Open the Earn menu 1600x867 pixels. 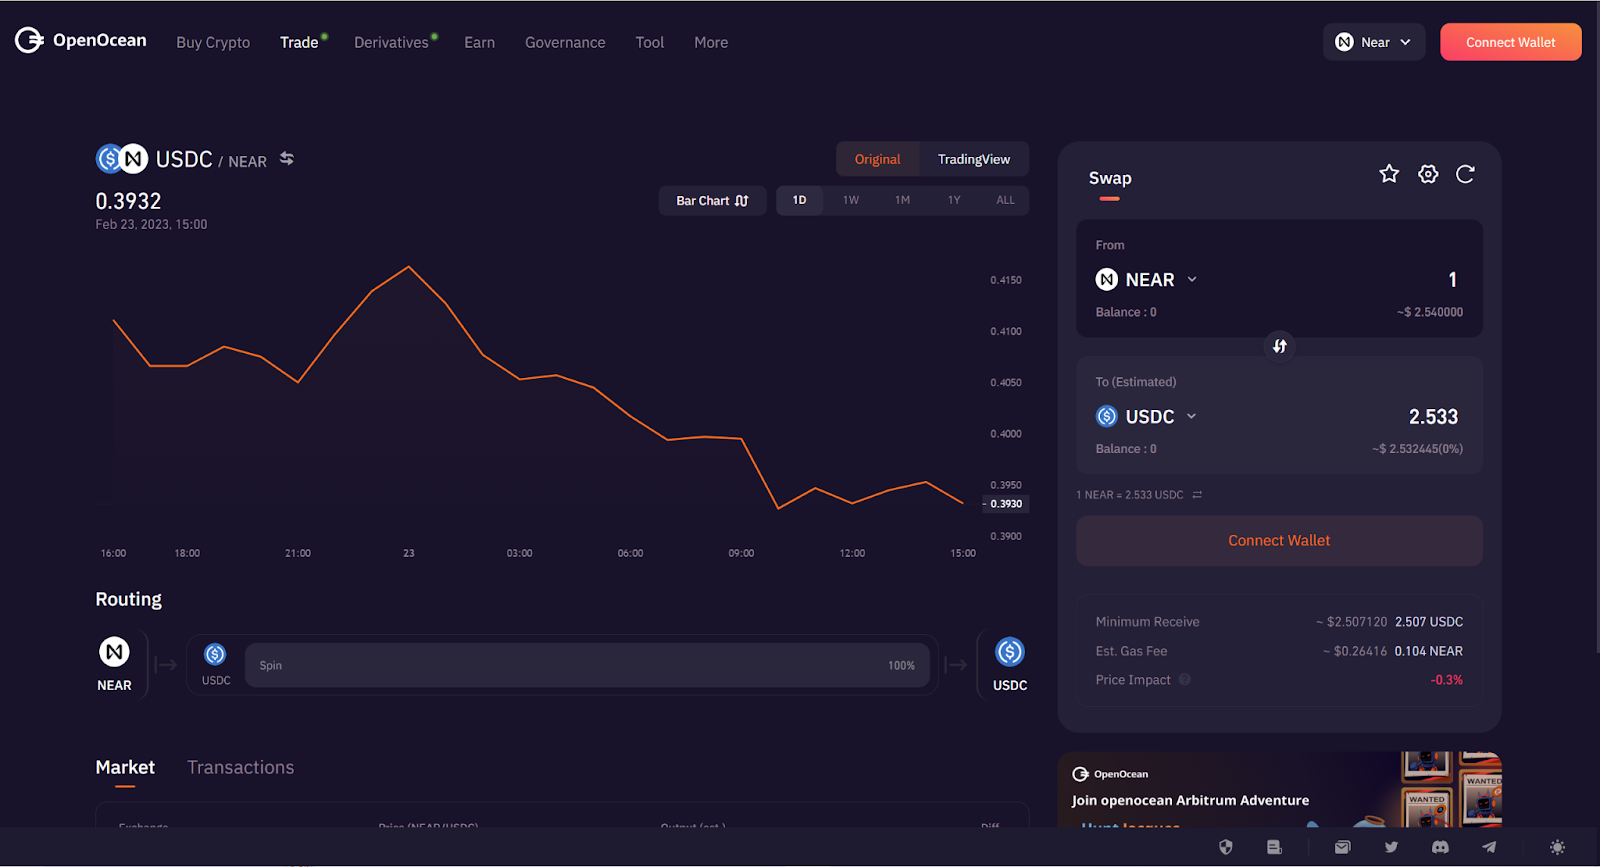(x=479, y=42)
